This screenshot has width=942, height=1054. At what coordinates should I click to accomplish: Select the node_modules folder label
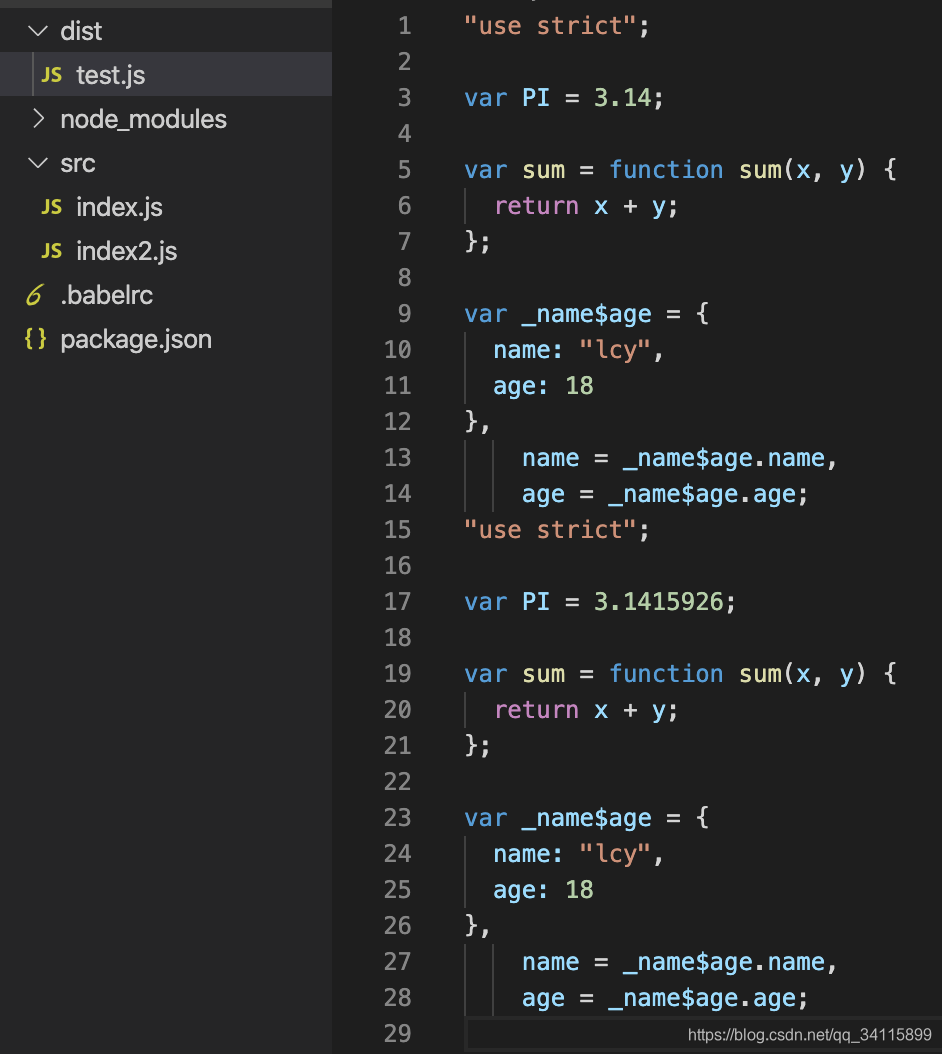point(144,119)
